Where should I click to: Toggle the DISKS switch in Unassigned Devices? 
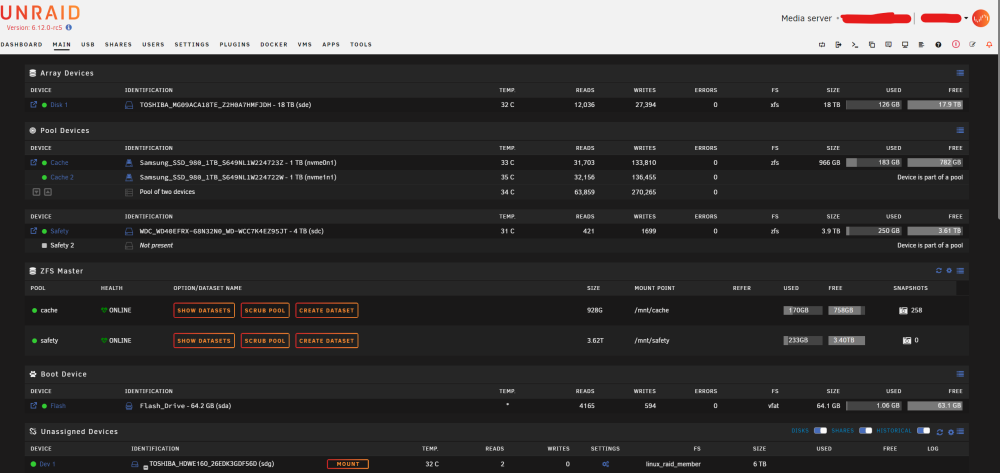point(820,431)
